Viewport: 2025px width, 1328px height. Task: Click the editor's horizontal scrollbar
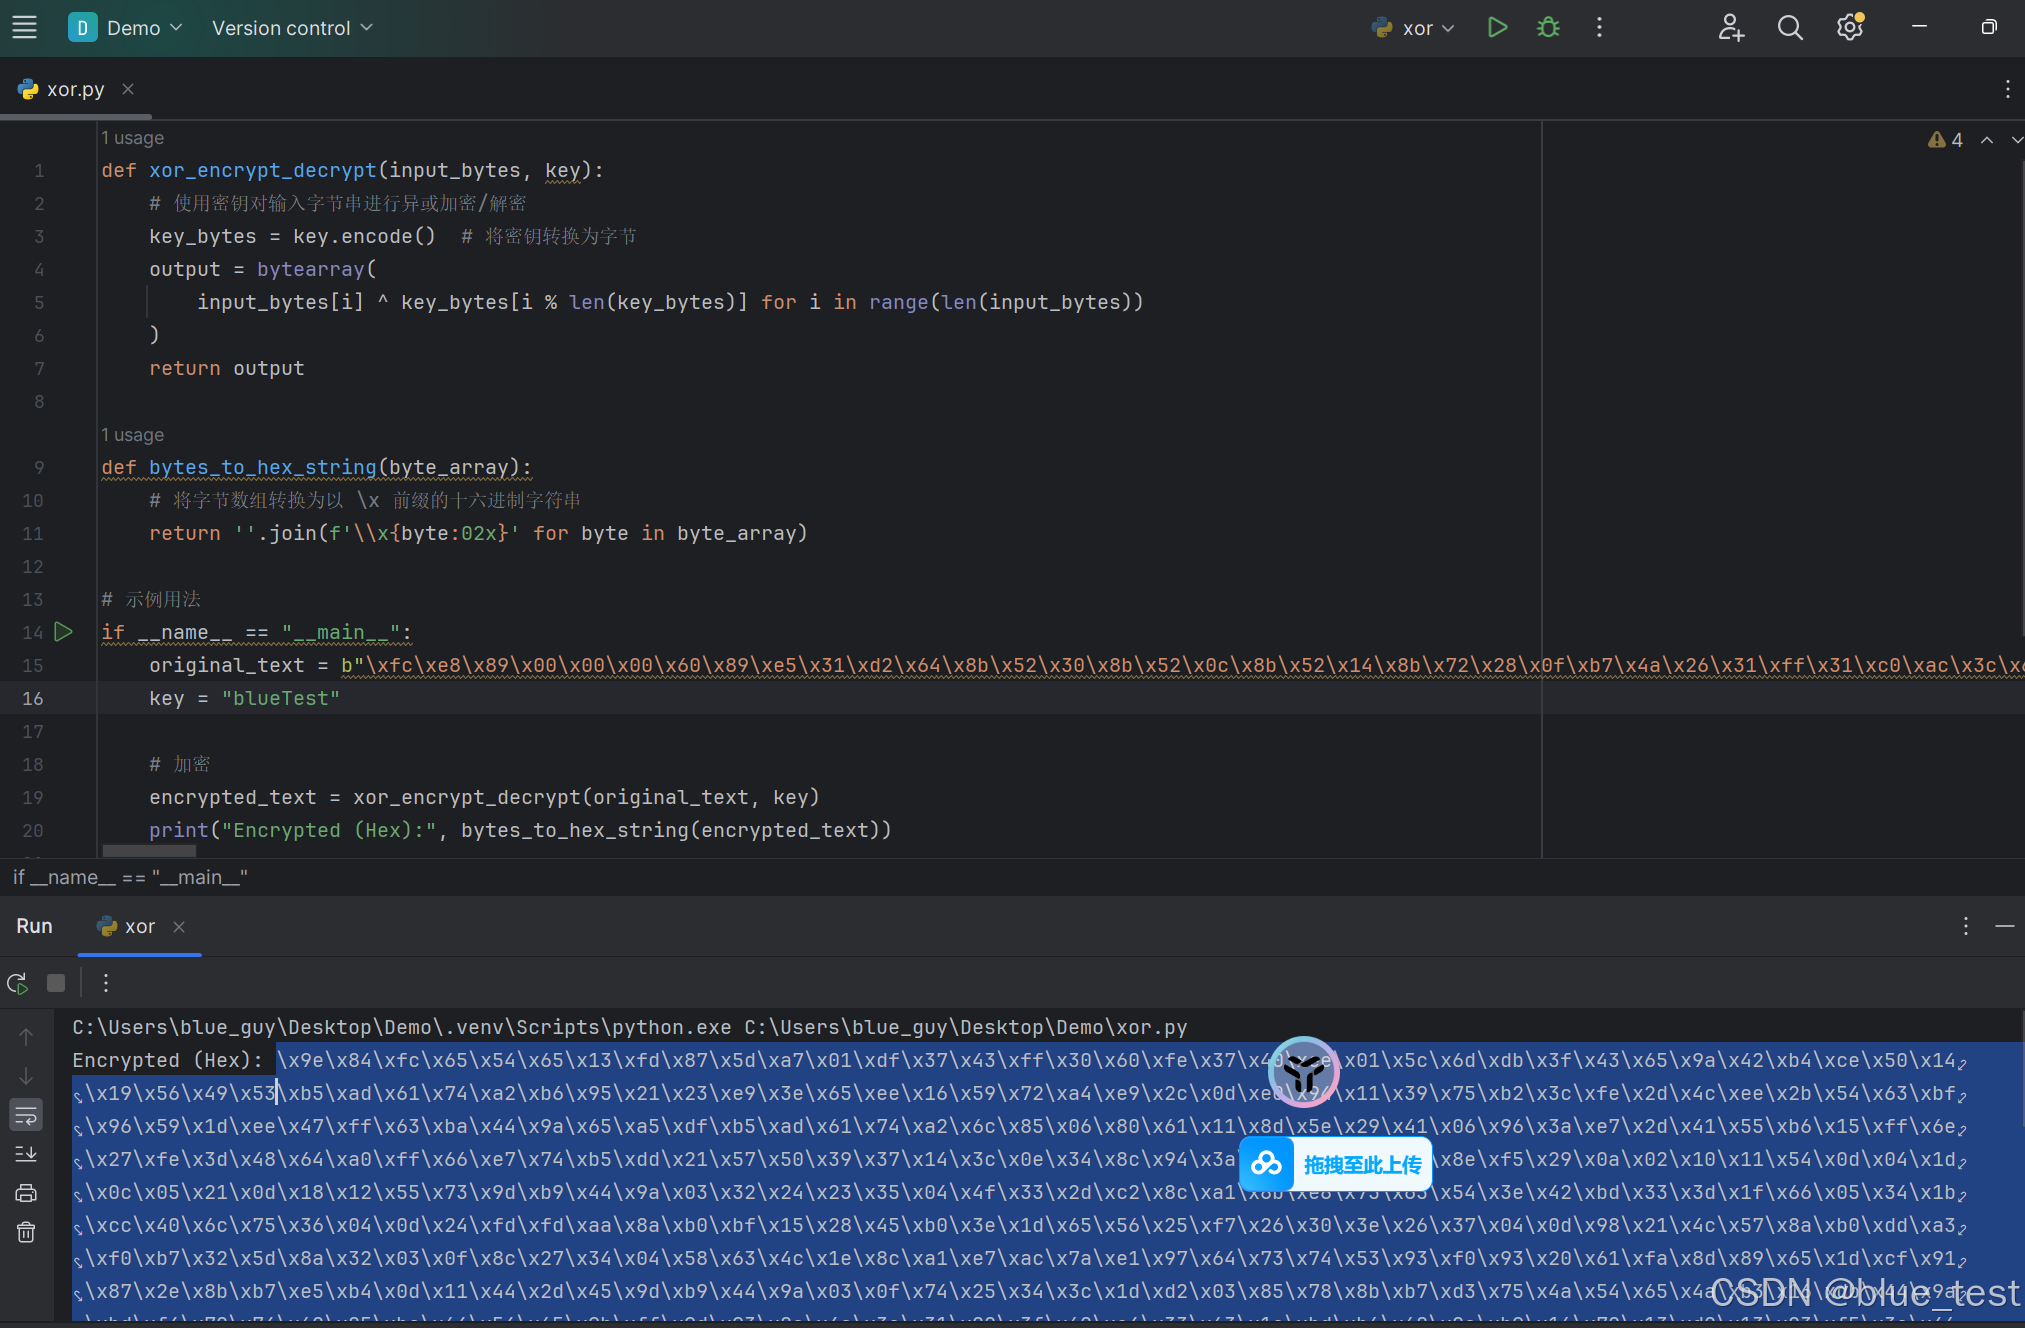point(148,851)
